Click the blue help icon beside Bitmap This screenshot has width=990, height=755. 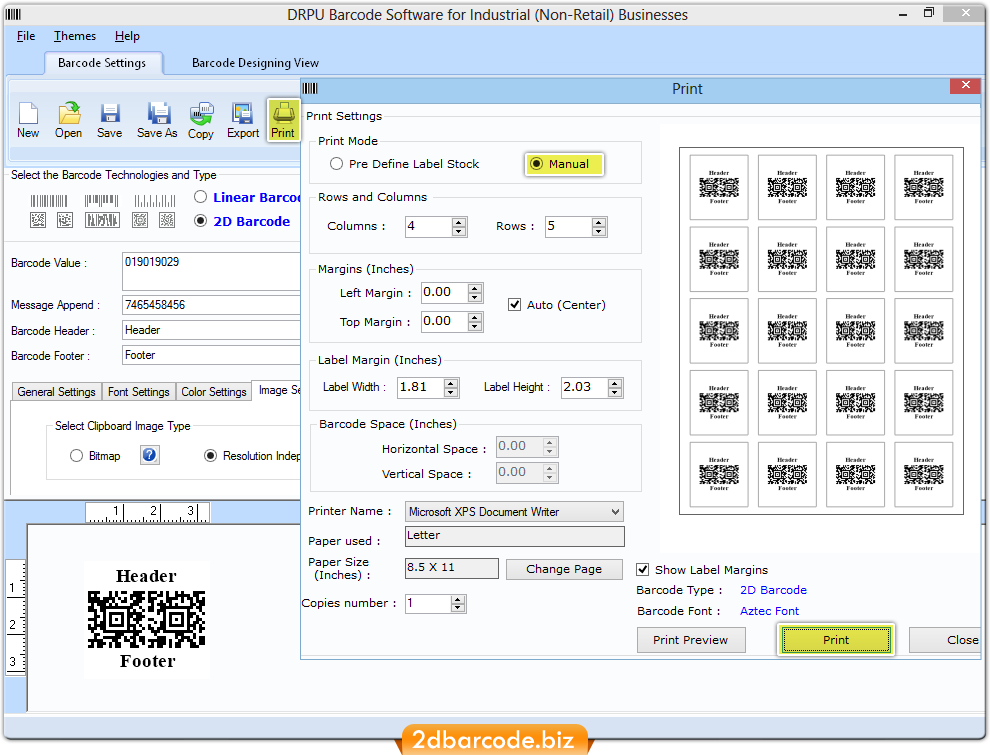click(x=150, y=455)
